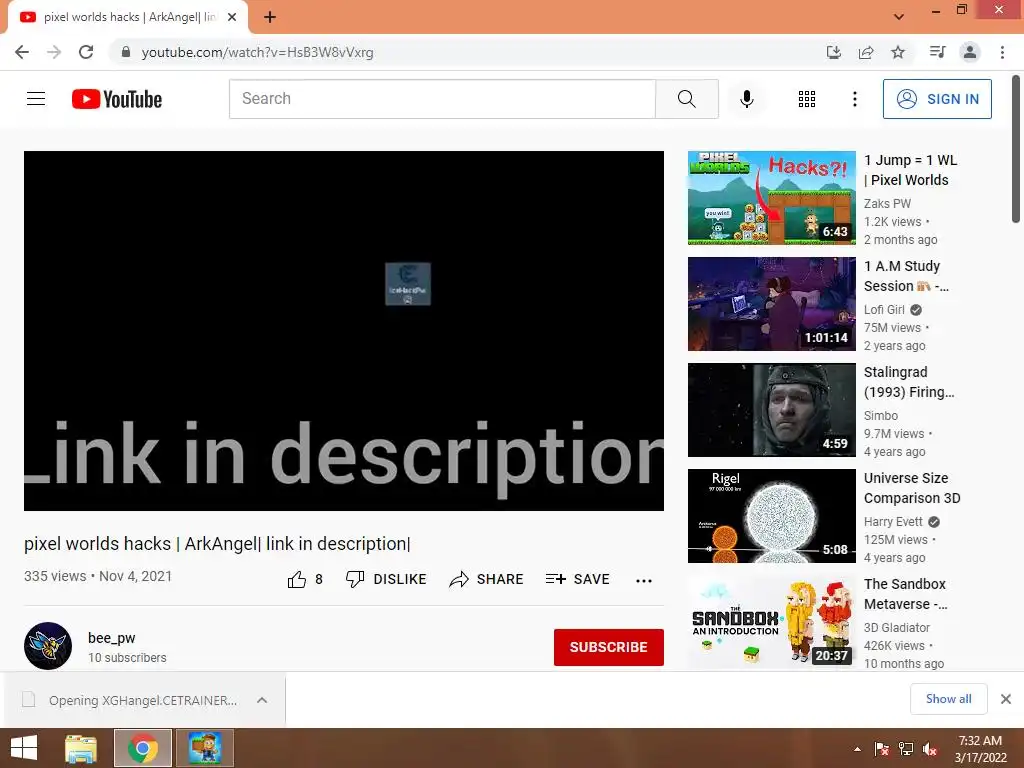Click the network tray icon
Viewport: 1024px width, 768px height.
[x=906, y=749]
